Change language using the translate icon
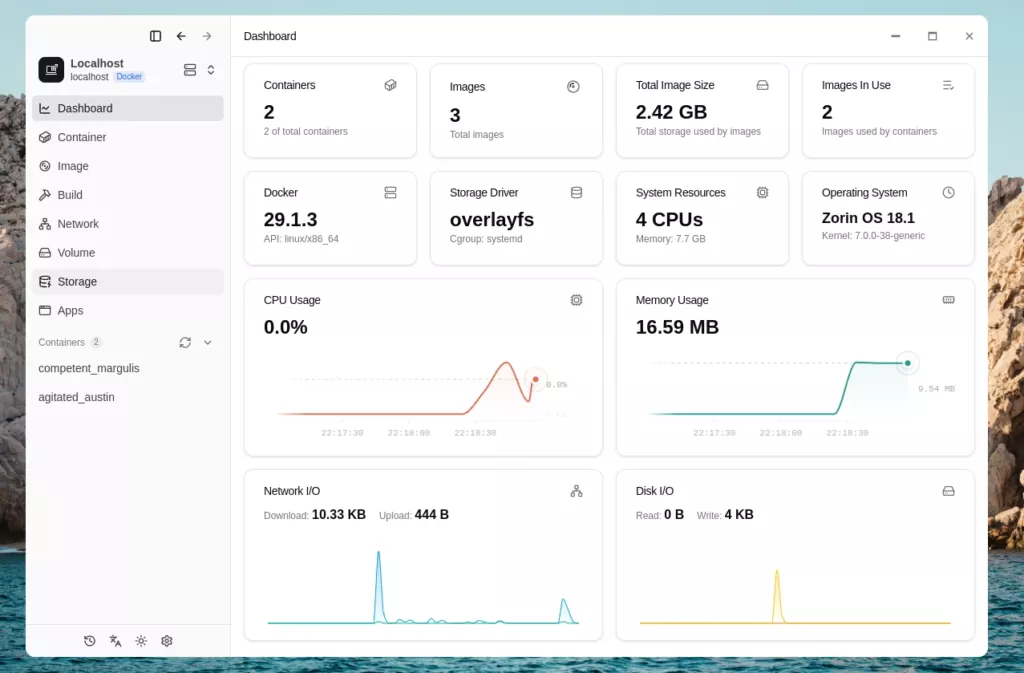Viewport: 1024px width, 673px height. (x=116, y=641)
